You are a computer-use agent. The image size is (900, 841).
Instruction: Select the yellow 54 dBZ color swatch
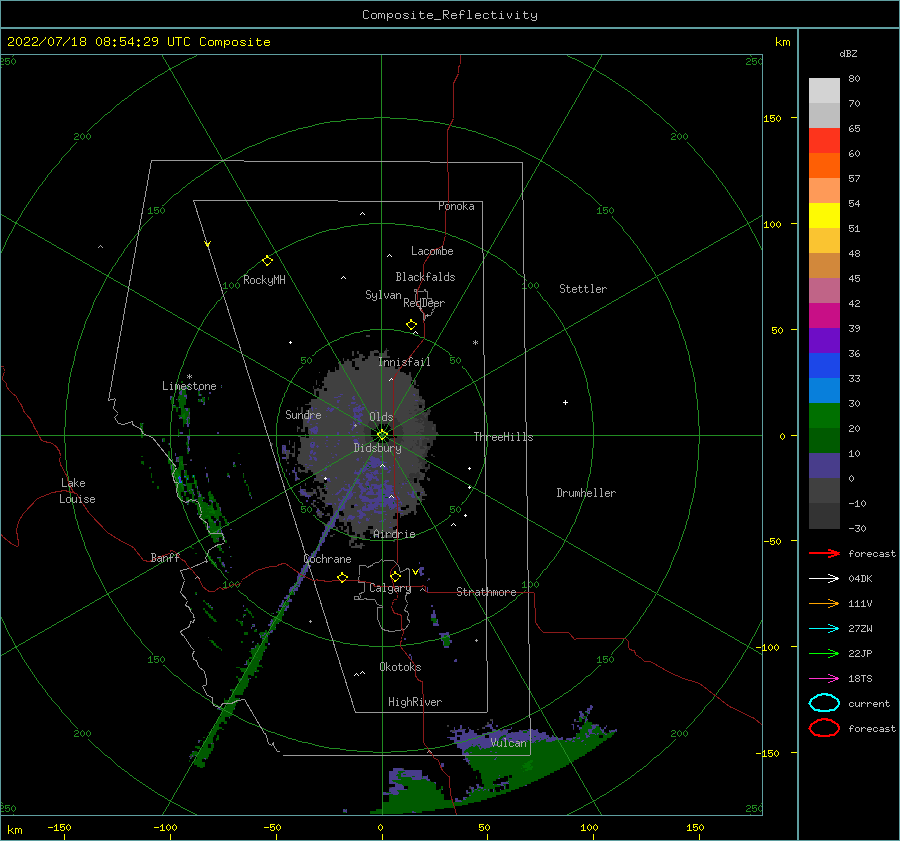824,215
